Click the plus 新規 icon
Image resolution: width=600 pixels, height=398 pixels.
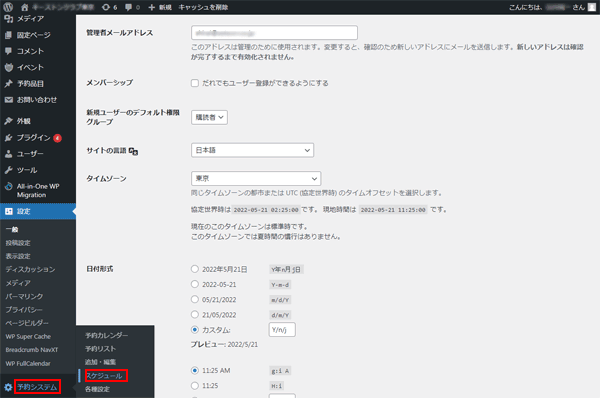(x=152, y=7)
